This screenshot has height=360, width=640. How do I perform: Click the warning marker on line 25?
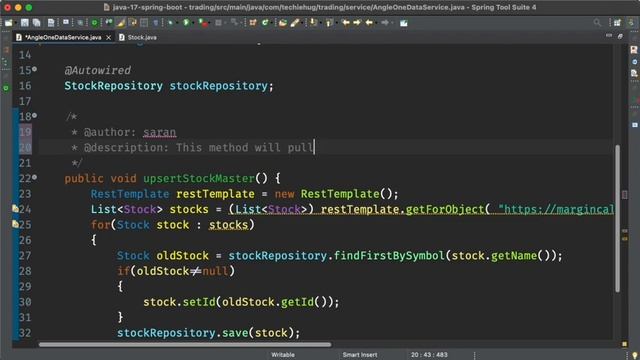[x=15, y=224]
